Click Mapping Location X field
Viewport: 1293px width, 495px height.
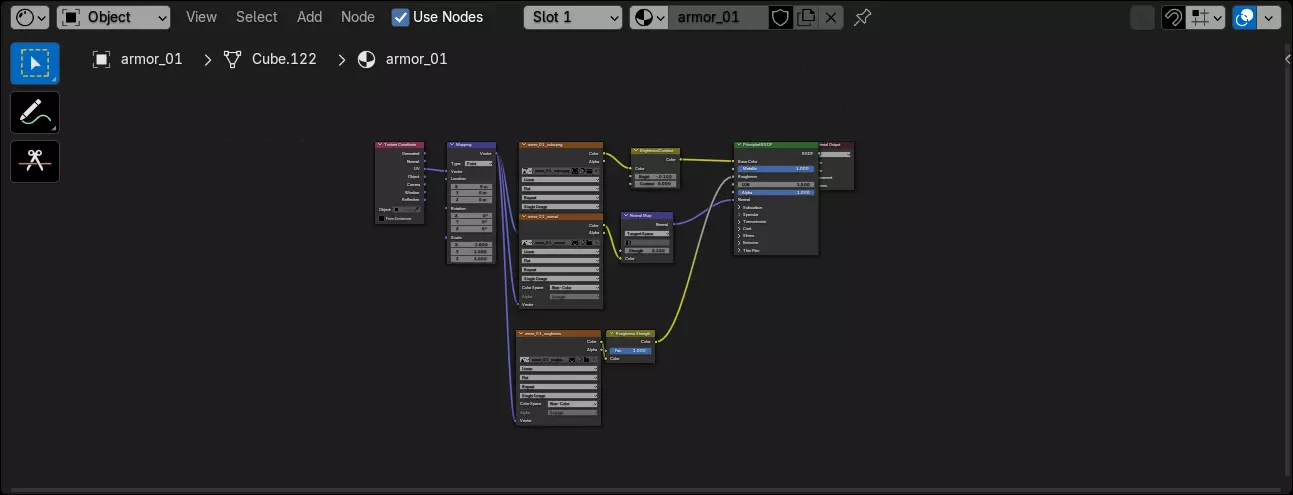click(x=471, y=186)
